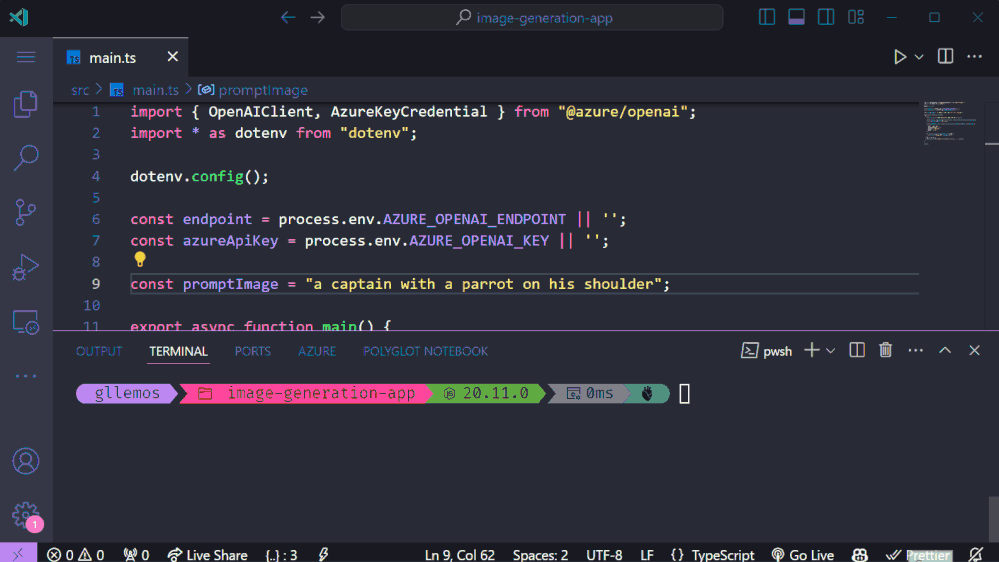Open the dropdown arrow beside Run button
The width and height of the screenshot is (999, 562).
(919, 57)
